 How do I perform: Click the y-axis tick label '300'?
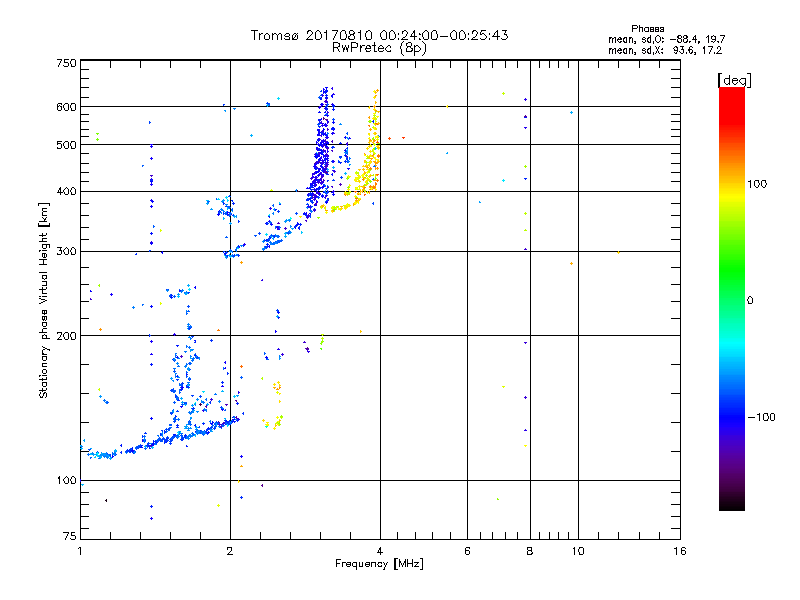(x=66, y=252)
